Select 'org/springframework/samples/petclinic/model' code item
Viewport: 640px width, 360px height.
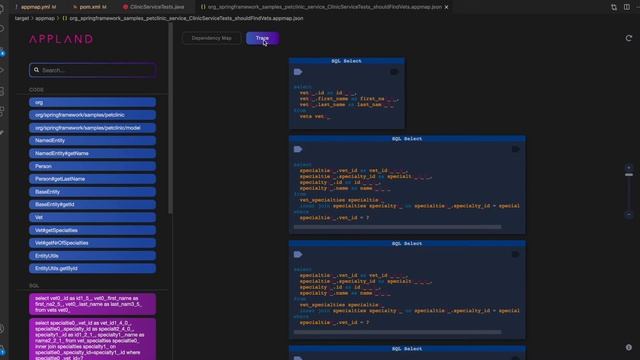[92, 128]
